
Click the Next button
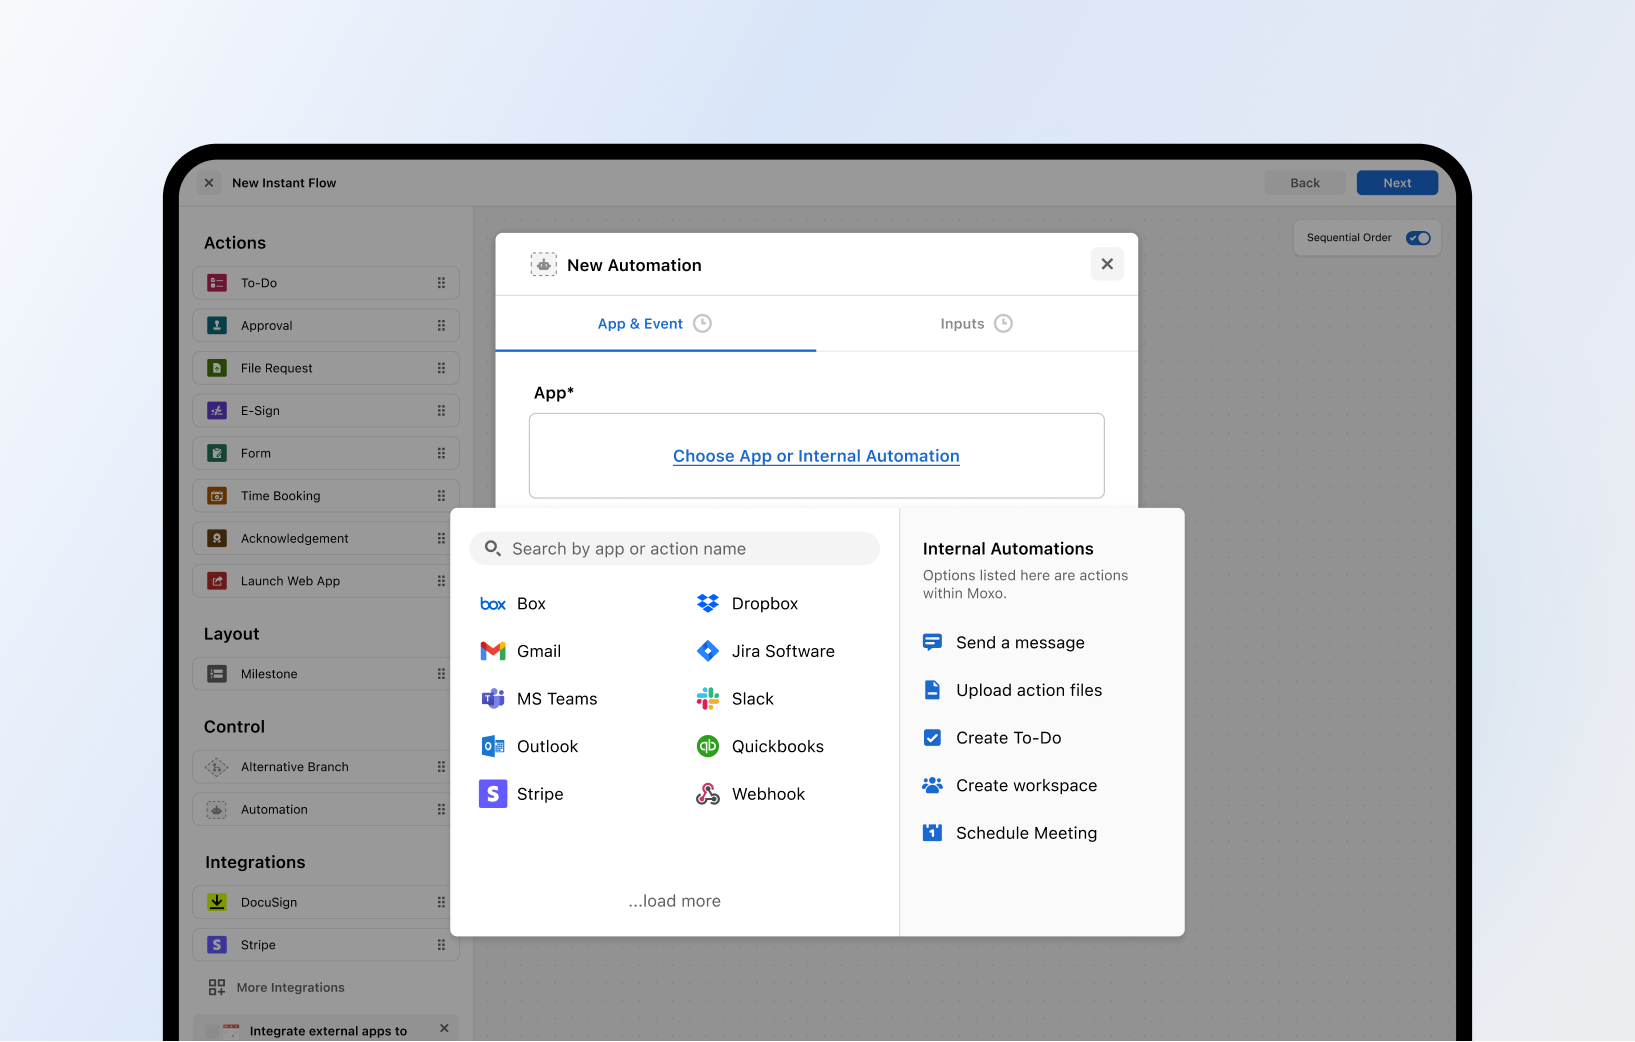pyautogui.click(x=1397, y=183)
